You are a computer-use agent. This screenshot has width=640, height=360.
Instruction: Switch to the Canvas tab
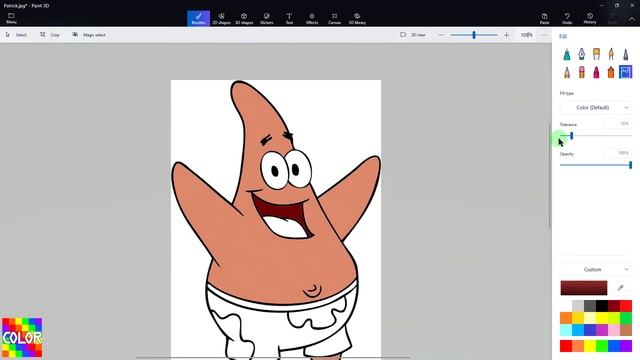(x=334, y=18)
